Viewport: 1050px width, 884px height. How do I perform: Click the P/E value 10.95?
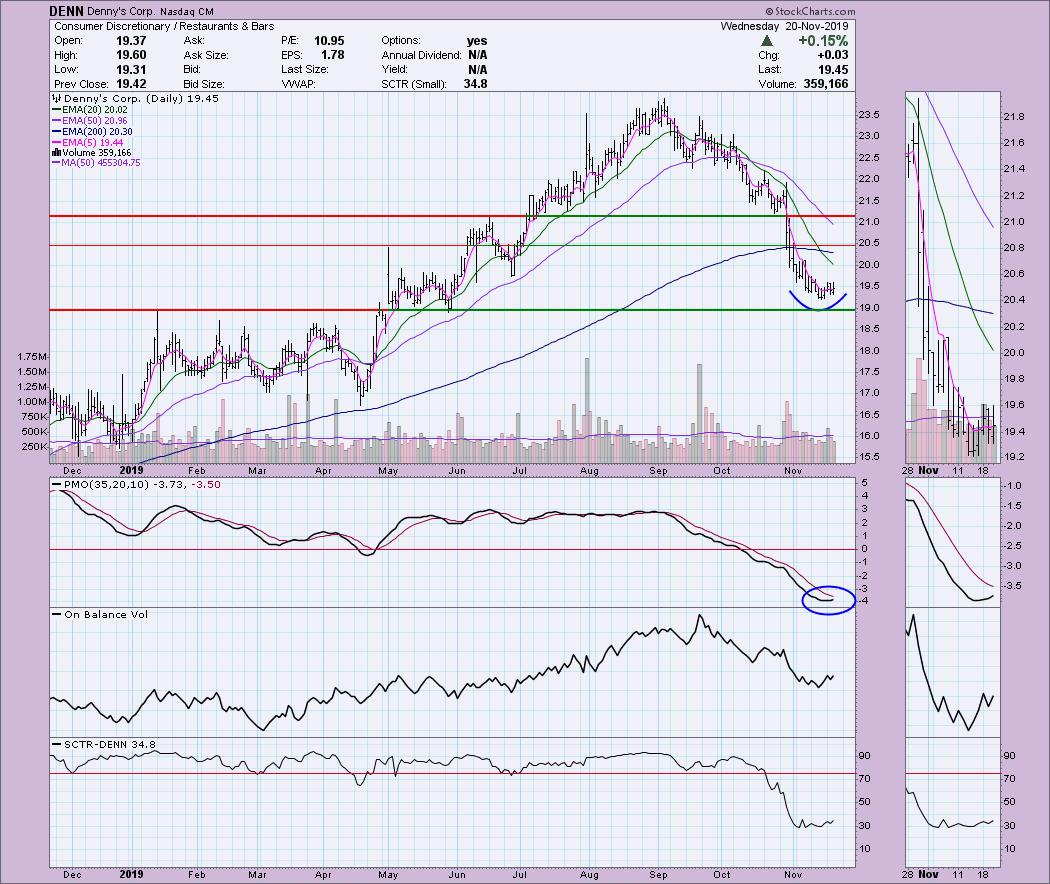coord(329,41)
